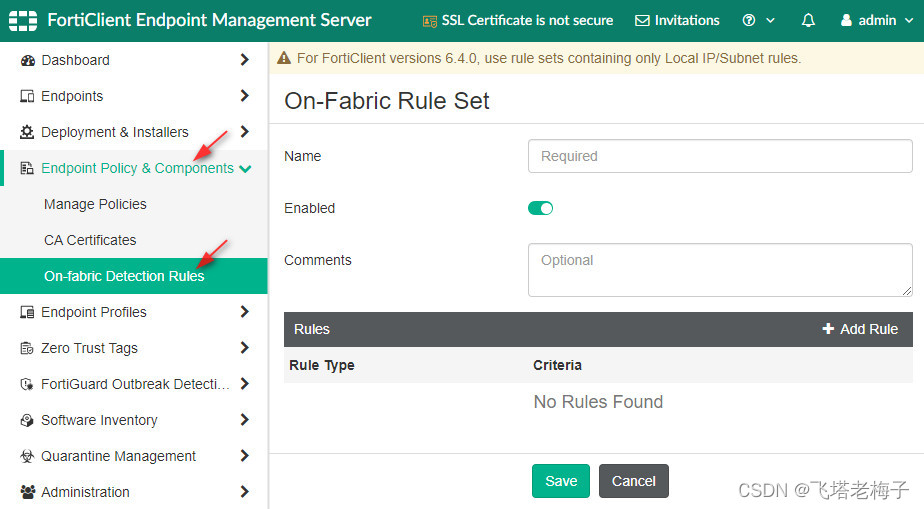The height and width of the screenshot is (509, 924).
Task: Click the Endpoint Policy & Components icon
Action: [27, 168]
